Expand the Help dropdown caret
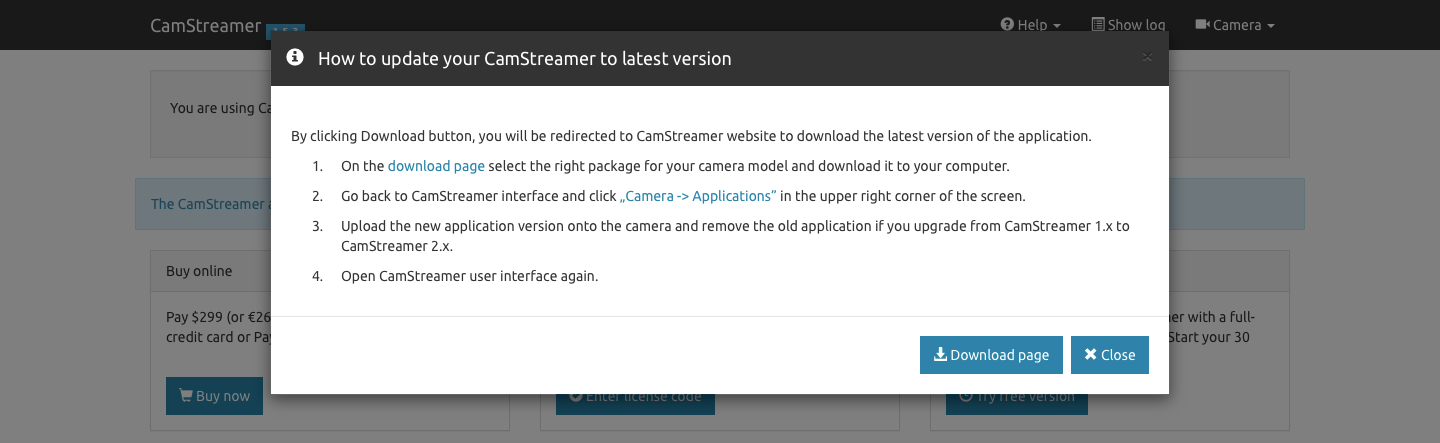Viewport: 1440px width, 443px height. (x=1057, y=26)
